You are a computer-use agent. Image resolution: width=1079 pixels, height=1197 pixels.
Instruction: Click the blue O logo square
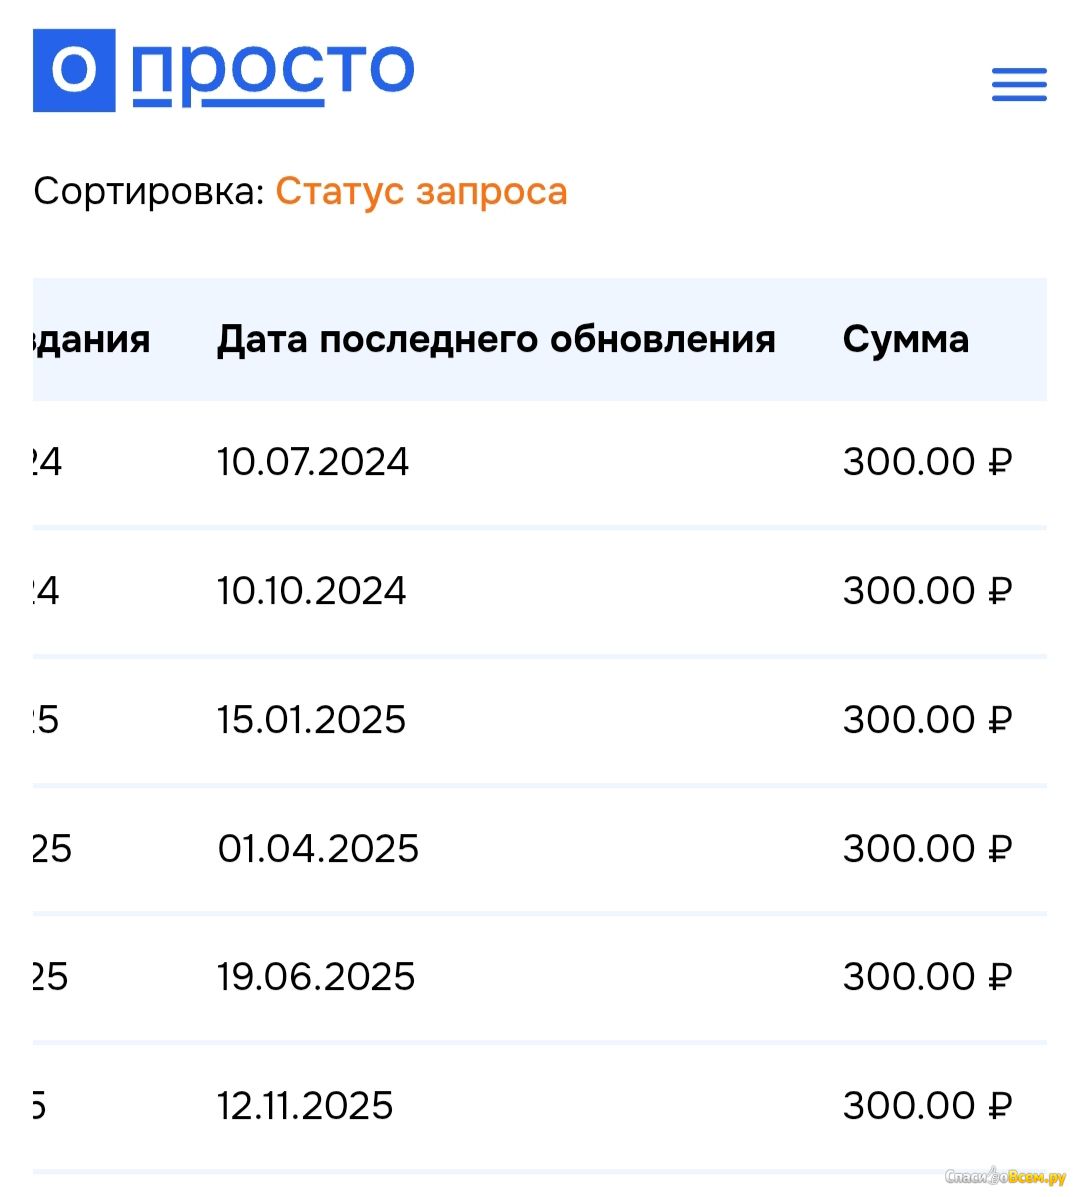tap(74, 70)
